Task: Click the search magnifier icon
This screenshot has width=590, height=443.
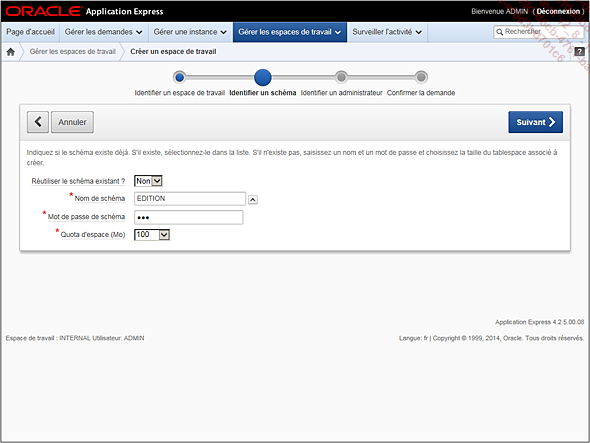Action: pyautogui.click(x=499, y=32)
